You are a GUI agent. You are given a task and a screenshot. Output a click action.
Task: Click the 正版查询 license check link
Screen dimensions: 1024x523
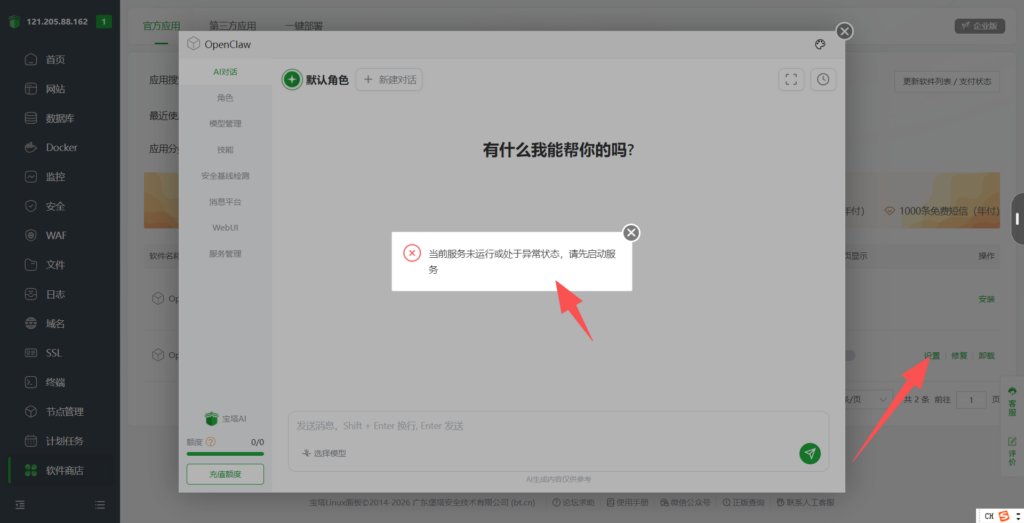[x=743, y=502]
